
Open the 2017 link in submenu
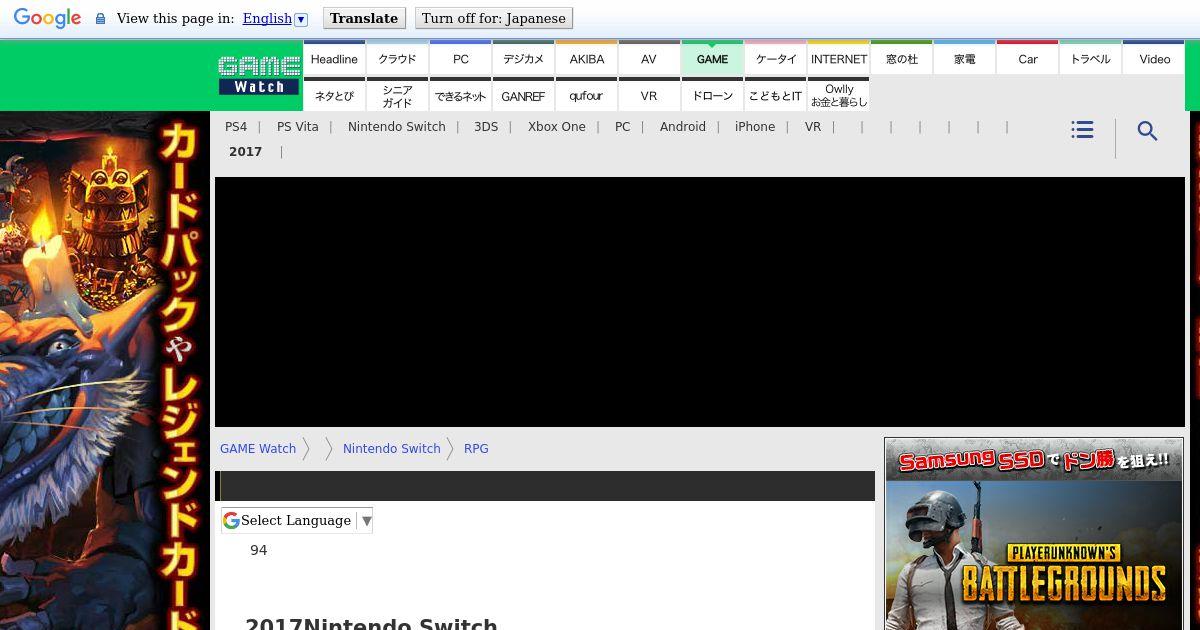click(245, 152)
